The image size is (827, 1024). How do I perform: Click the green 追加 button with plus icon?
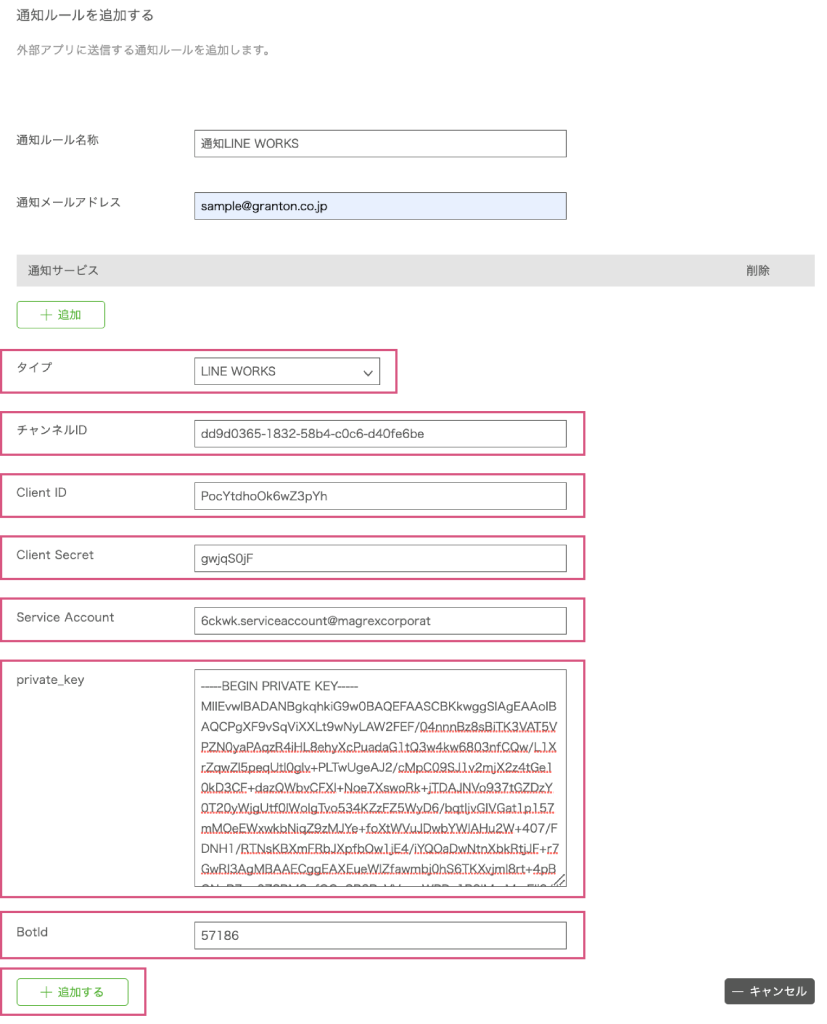click(60, 314)
